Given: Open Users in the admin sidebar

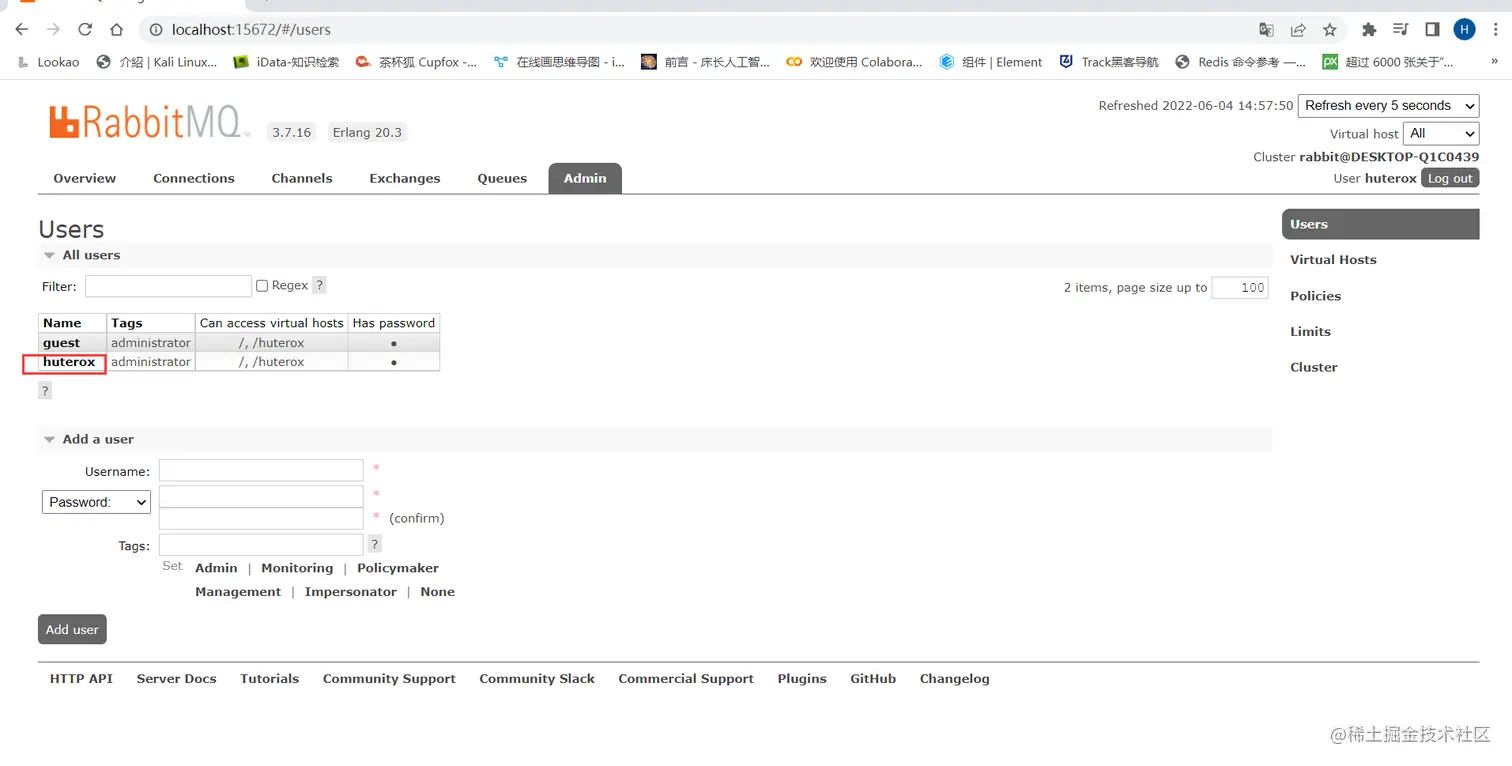Looking at the screenshot, I should tap(1380, 224).
